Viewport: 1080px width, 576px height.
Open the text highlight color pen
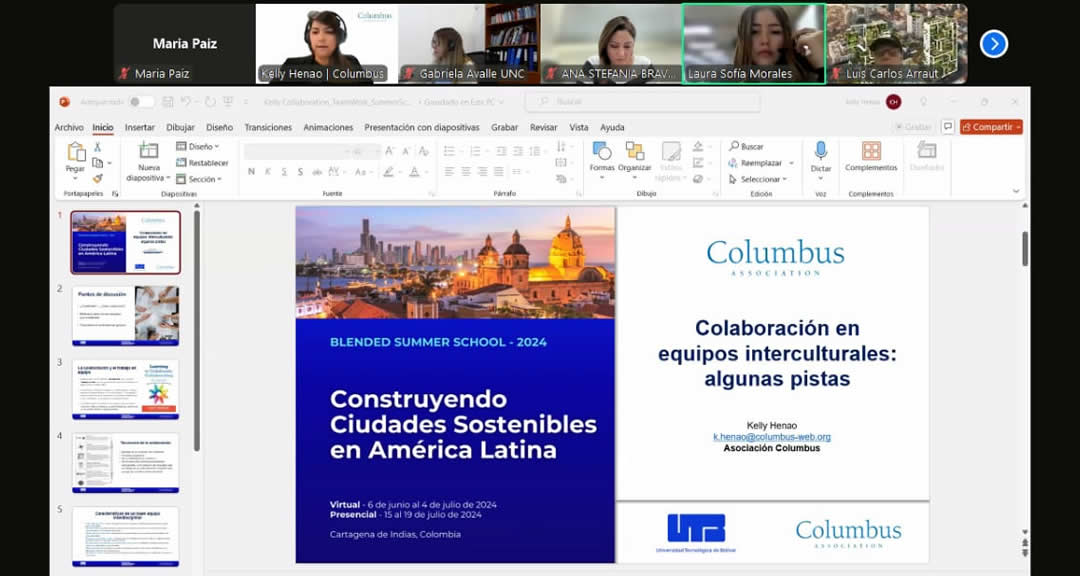point(390,172)
